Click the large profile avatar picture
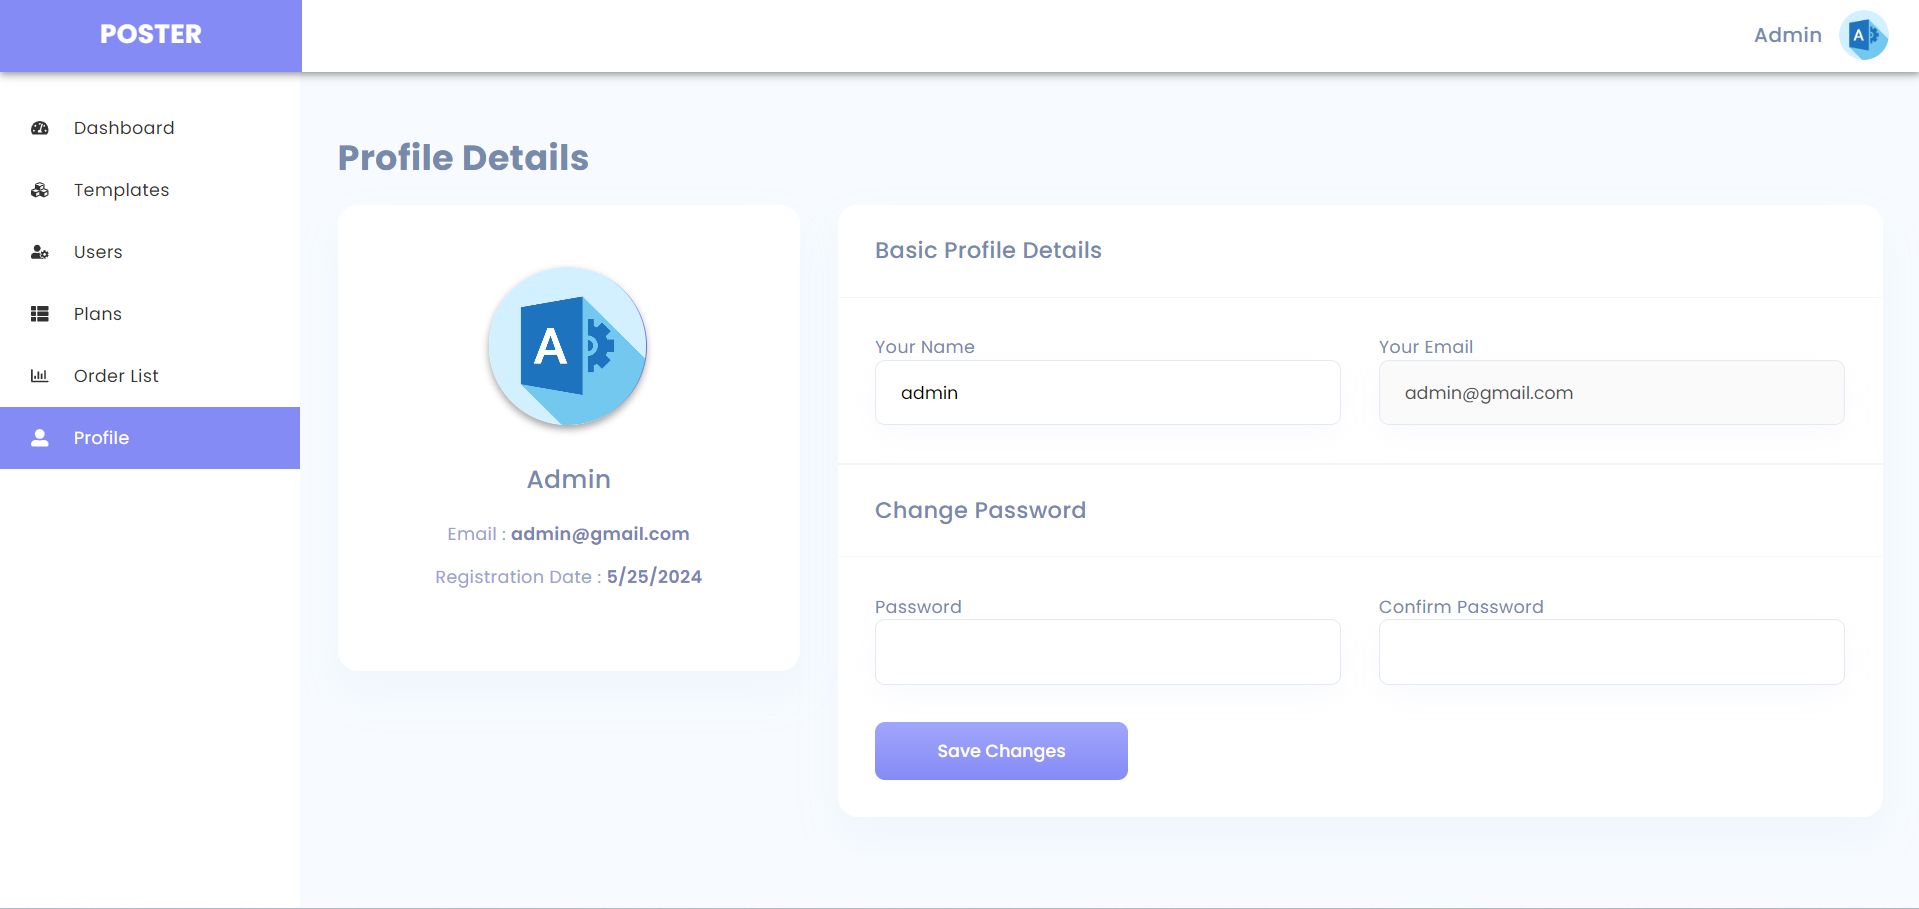Screen dimensions: 1919x909 [568, 346]
